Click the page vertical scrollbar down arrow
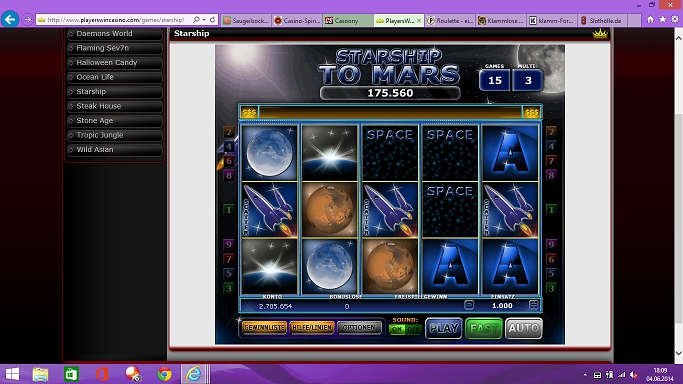Viewport: 683px width, 384px height. pos(679,353)
